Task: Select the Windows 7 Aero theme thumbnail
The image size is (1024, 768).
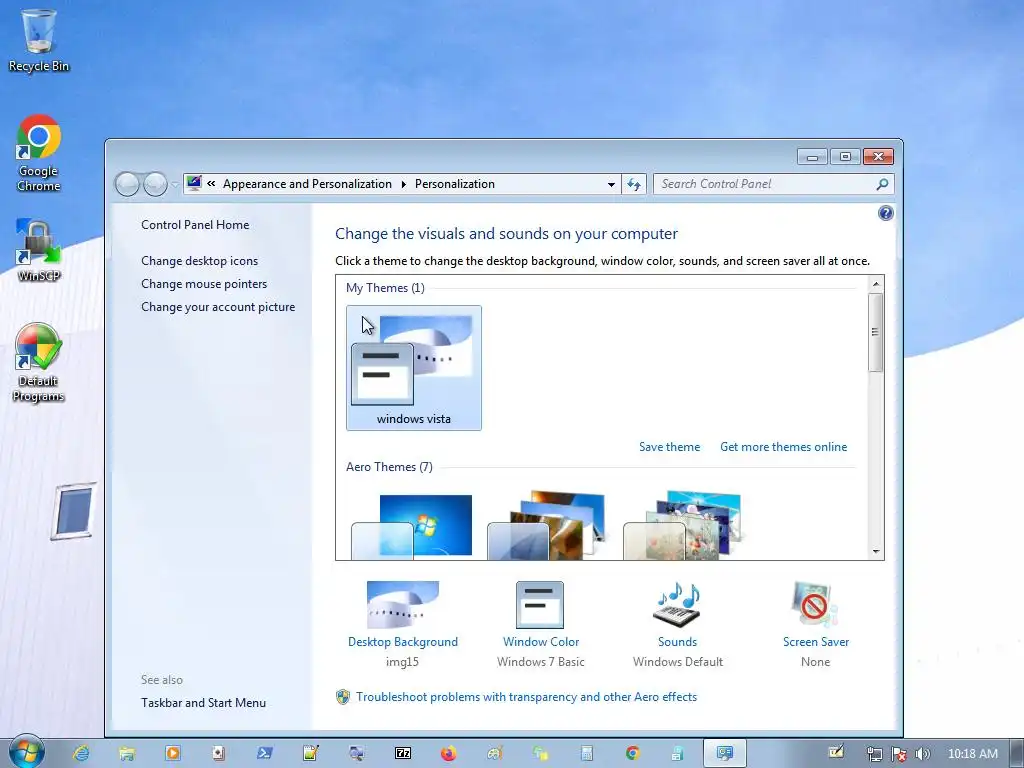Action: (412, 526)
